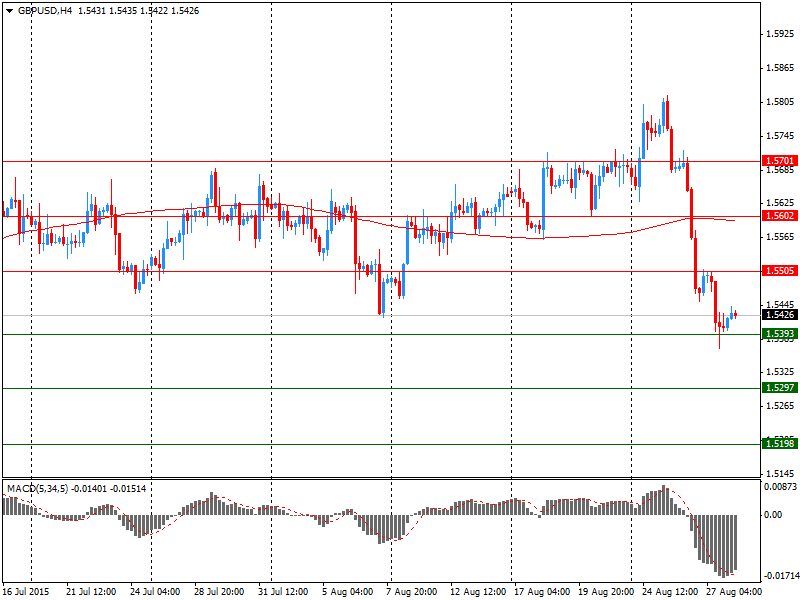
Task: Click the 1.5745 price scale value
Action: click(780, 136)
